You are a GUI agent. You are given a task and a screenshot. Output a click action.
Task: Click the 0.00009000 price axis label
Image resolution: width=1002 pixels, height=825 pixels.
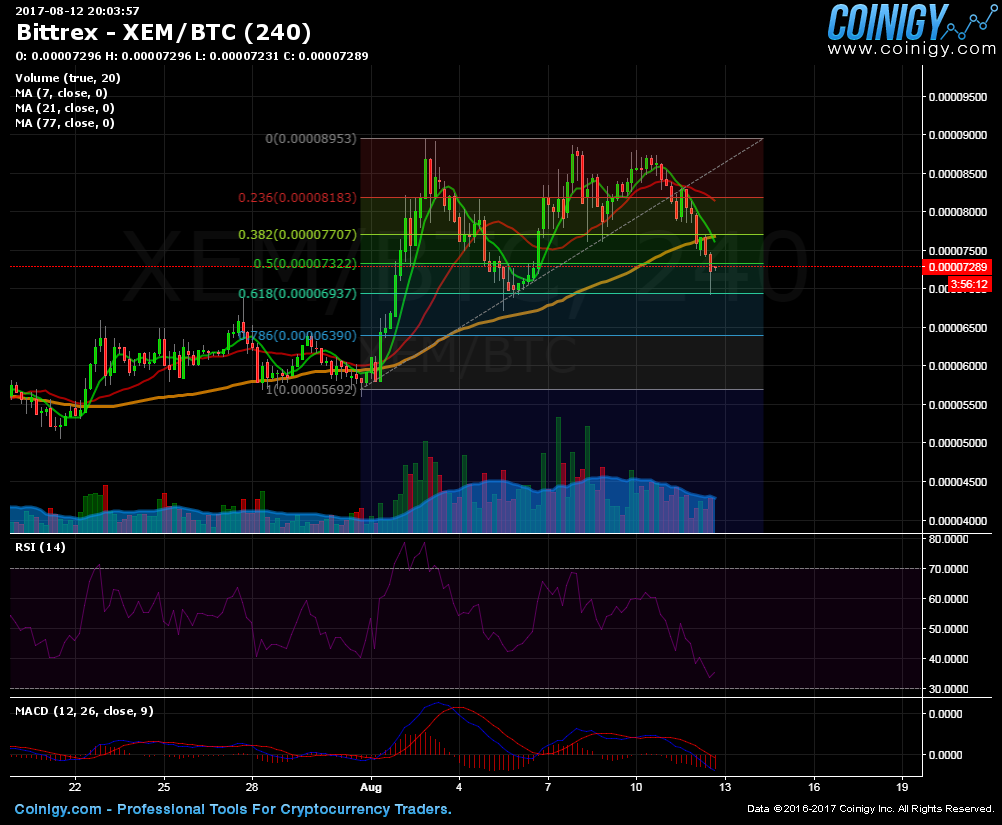(958, 135)
